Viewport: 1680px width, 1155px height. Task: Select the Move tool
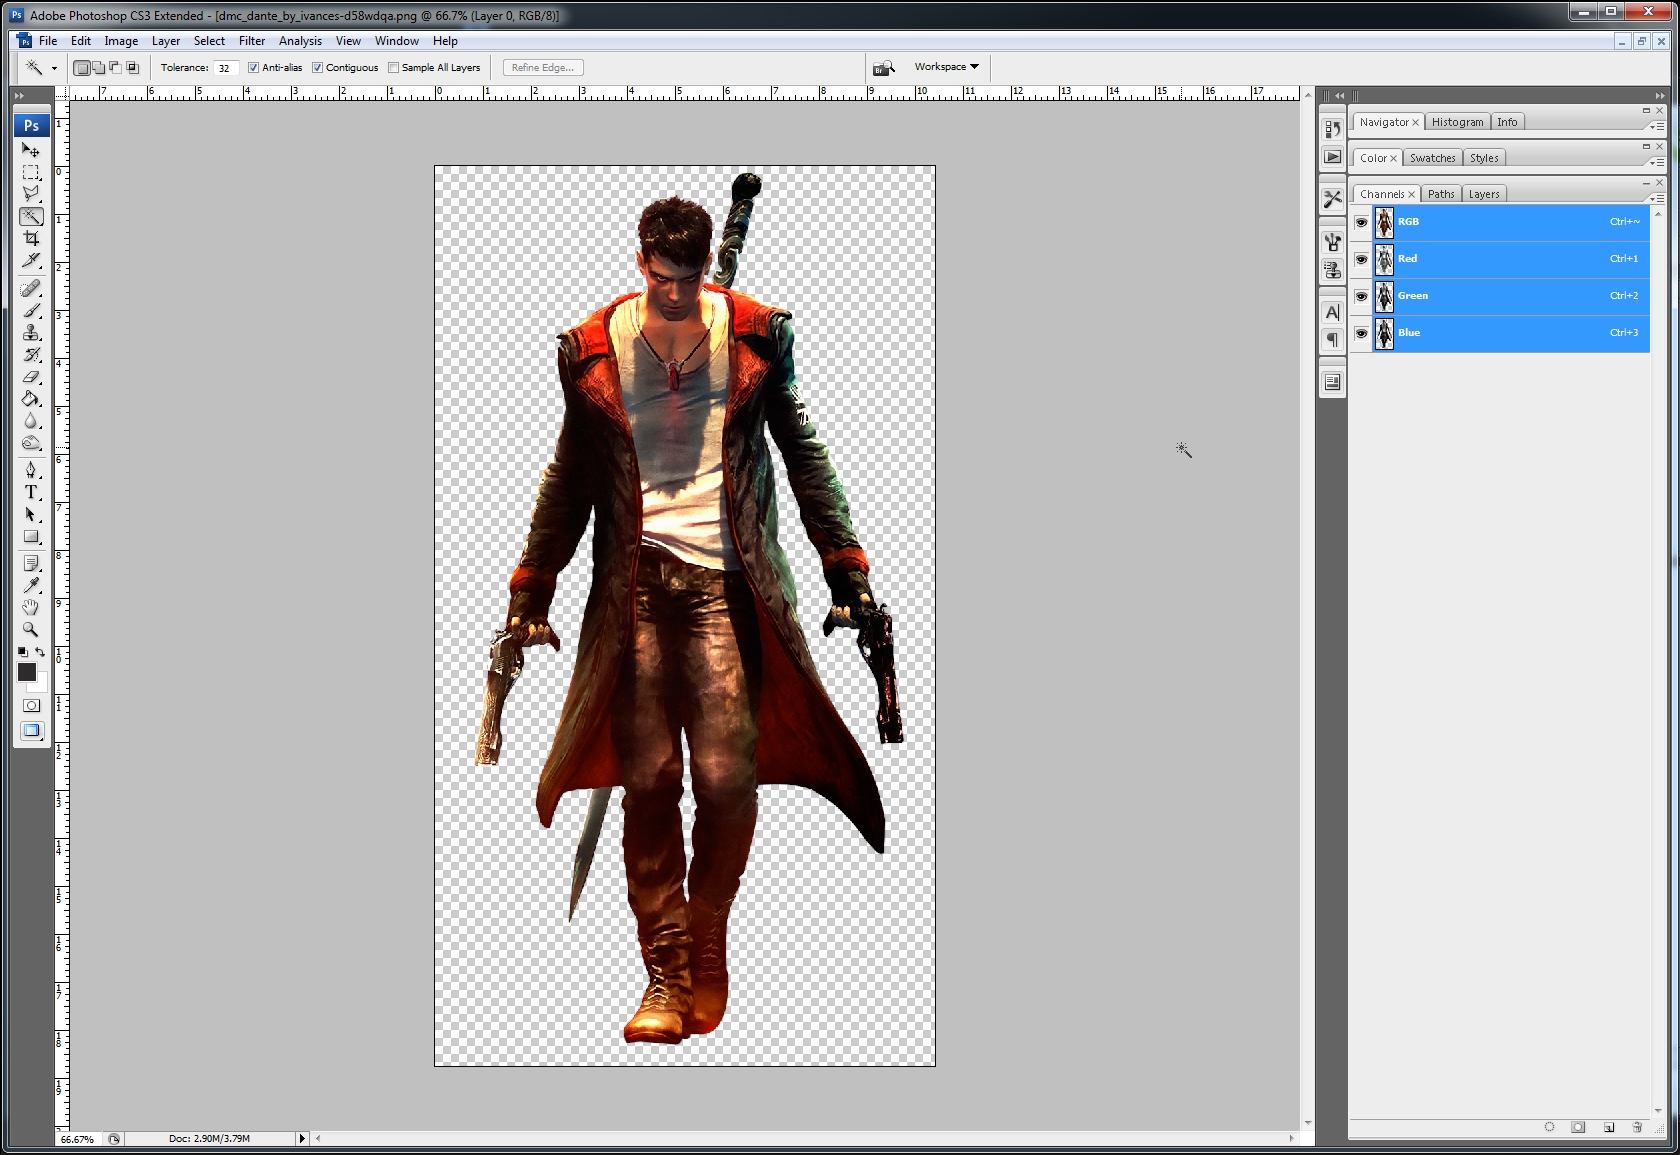(x=31, y=150)
